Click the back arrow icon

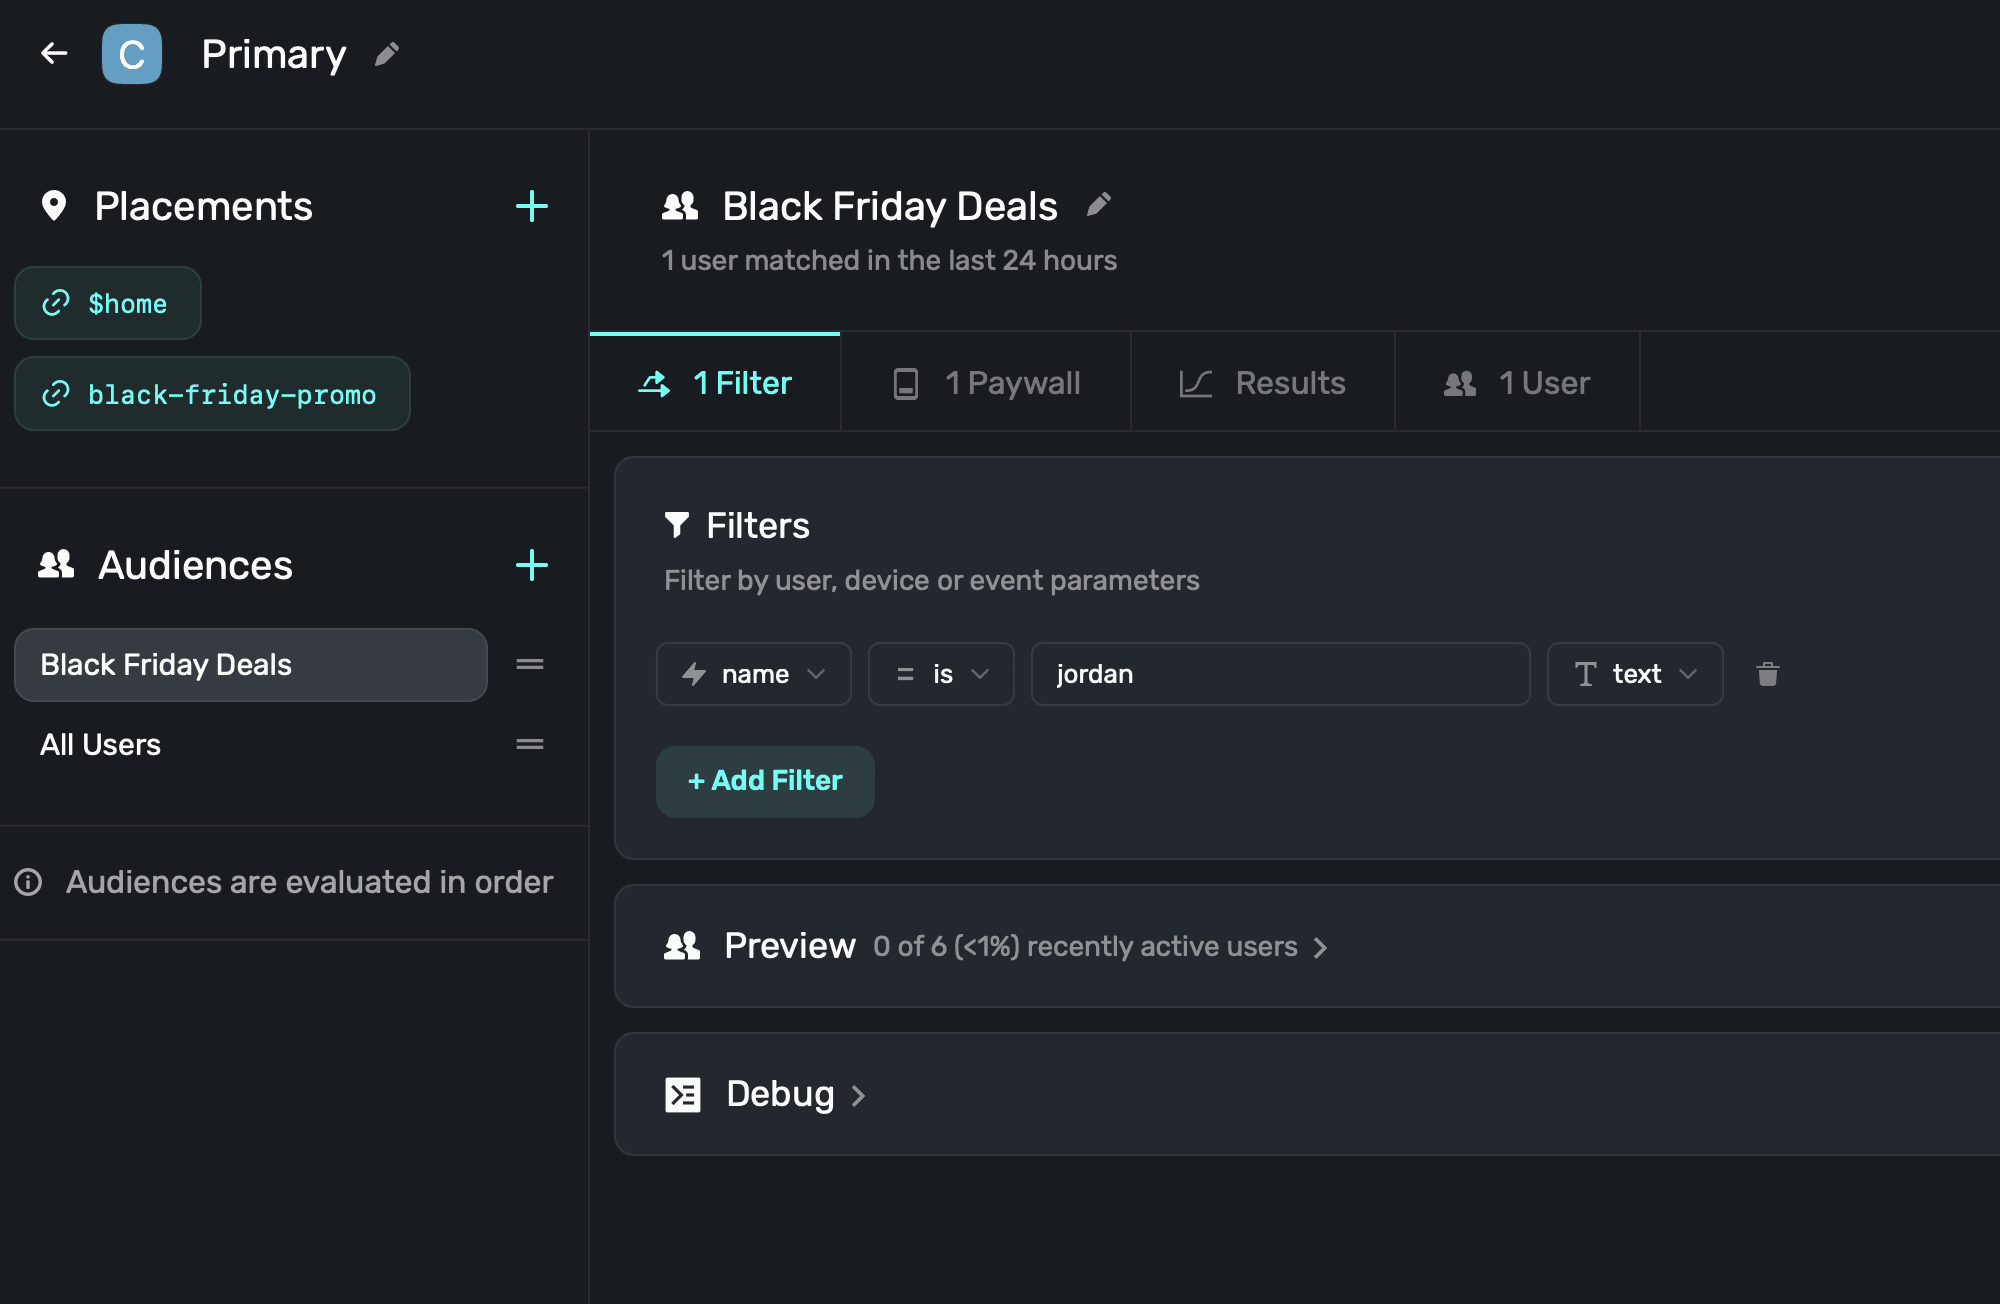click(54, 53)
